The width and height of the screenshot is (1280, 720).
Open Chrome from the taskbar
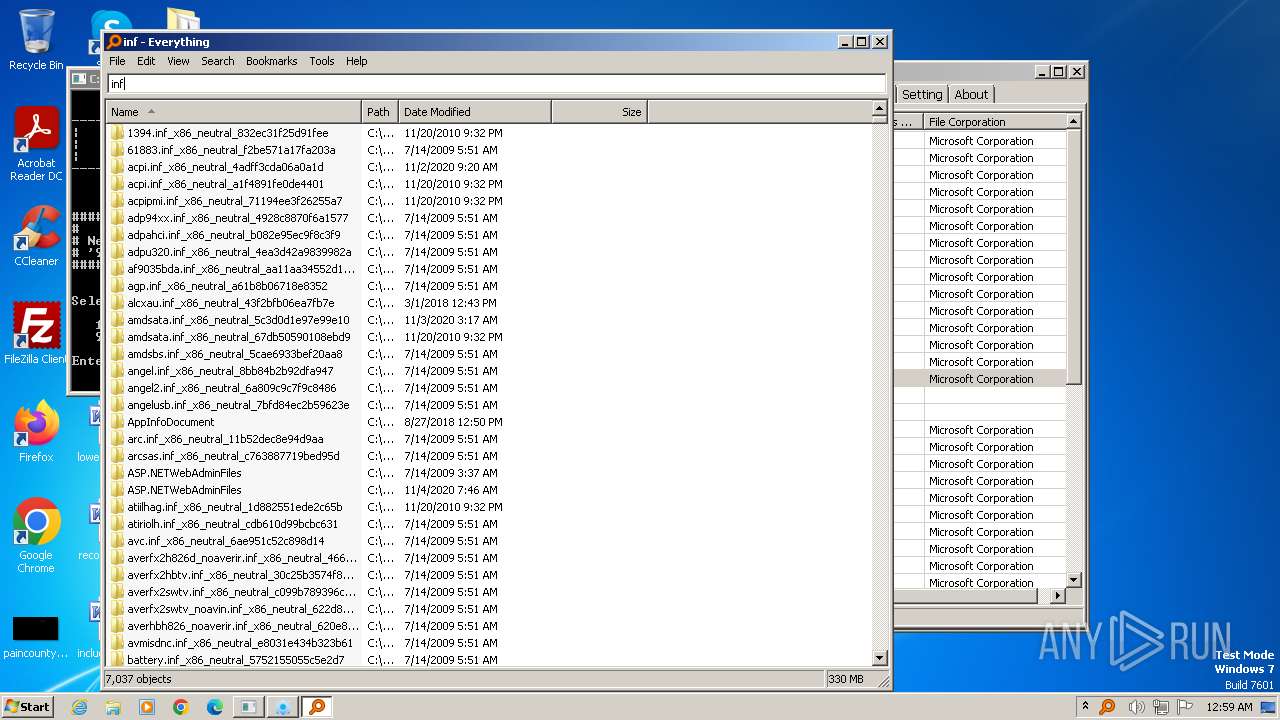(x=181, y=707)
